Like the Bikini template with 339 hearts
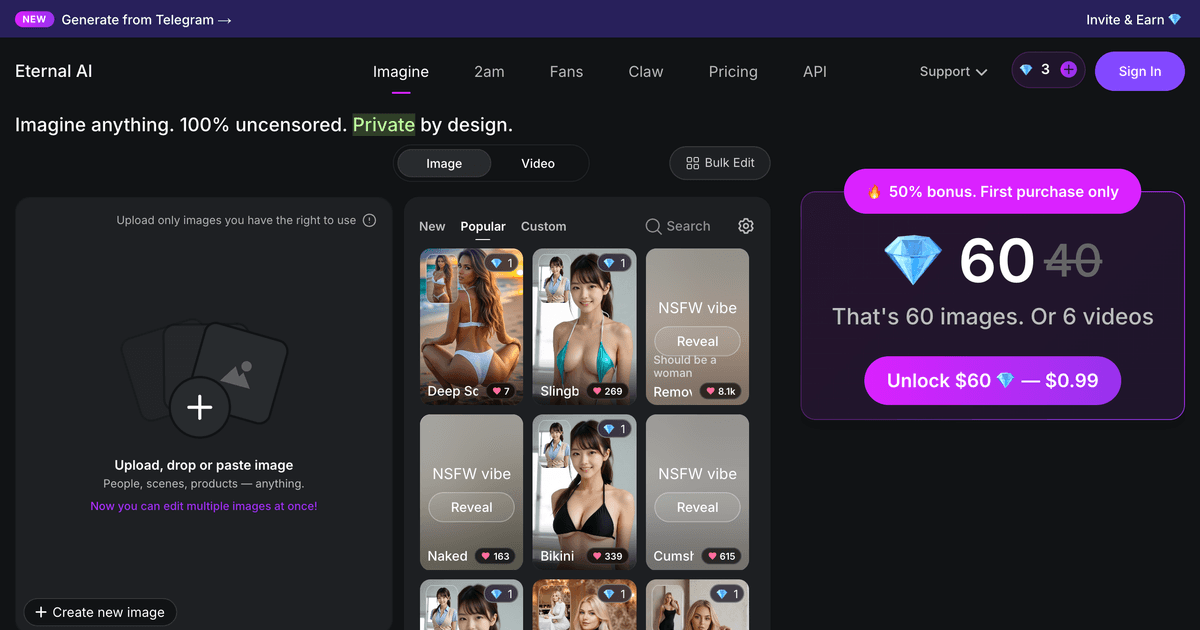 [x=607, y=556]
